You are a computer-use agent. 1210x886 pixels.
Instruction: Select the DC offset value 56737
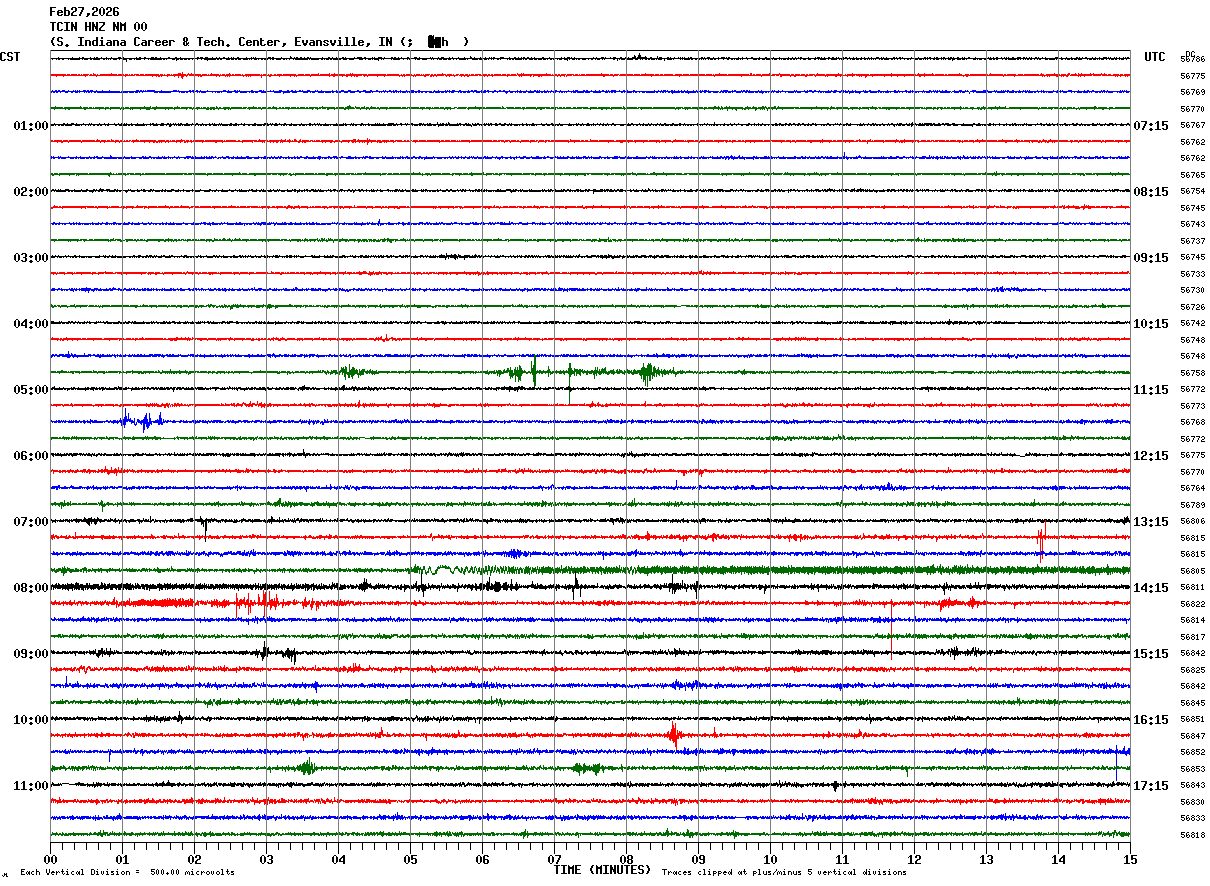tap(1192, 241)
